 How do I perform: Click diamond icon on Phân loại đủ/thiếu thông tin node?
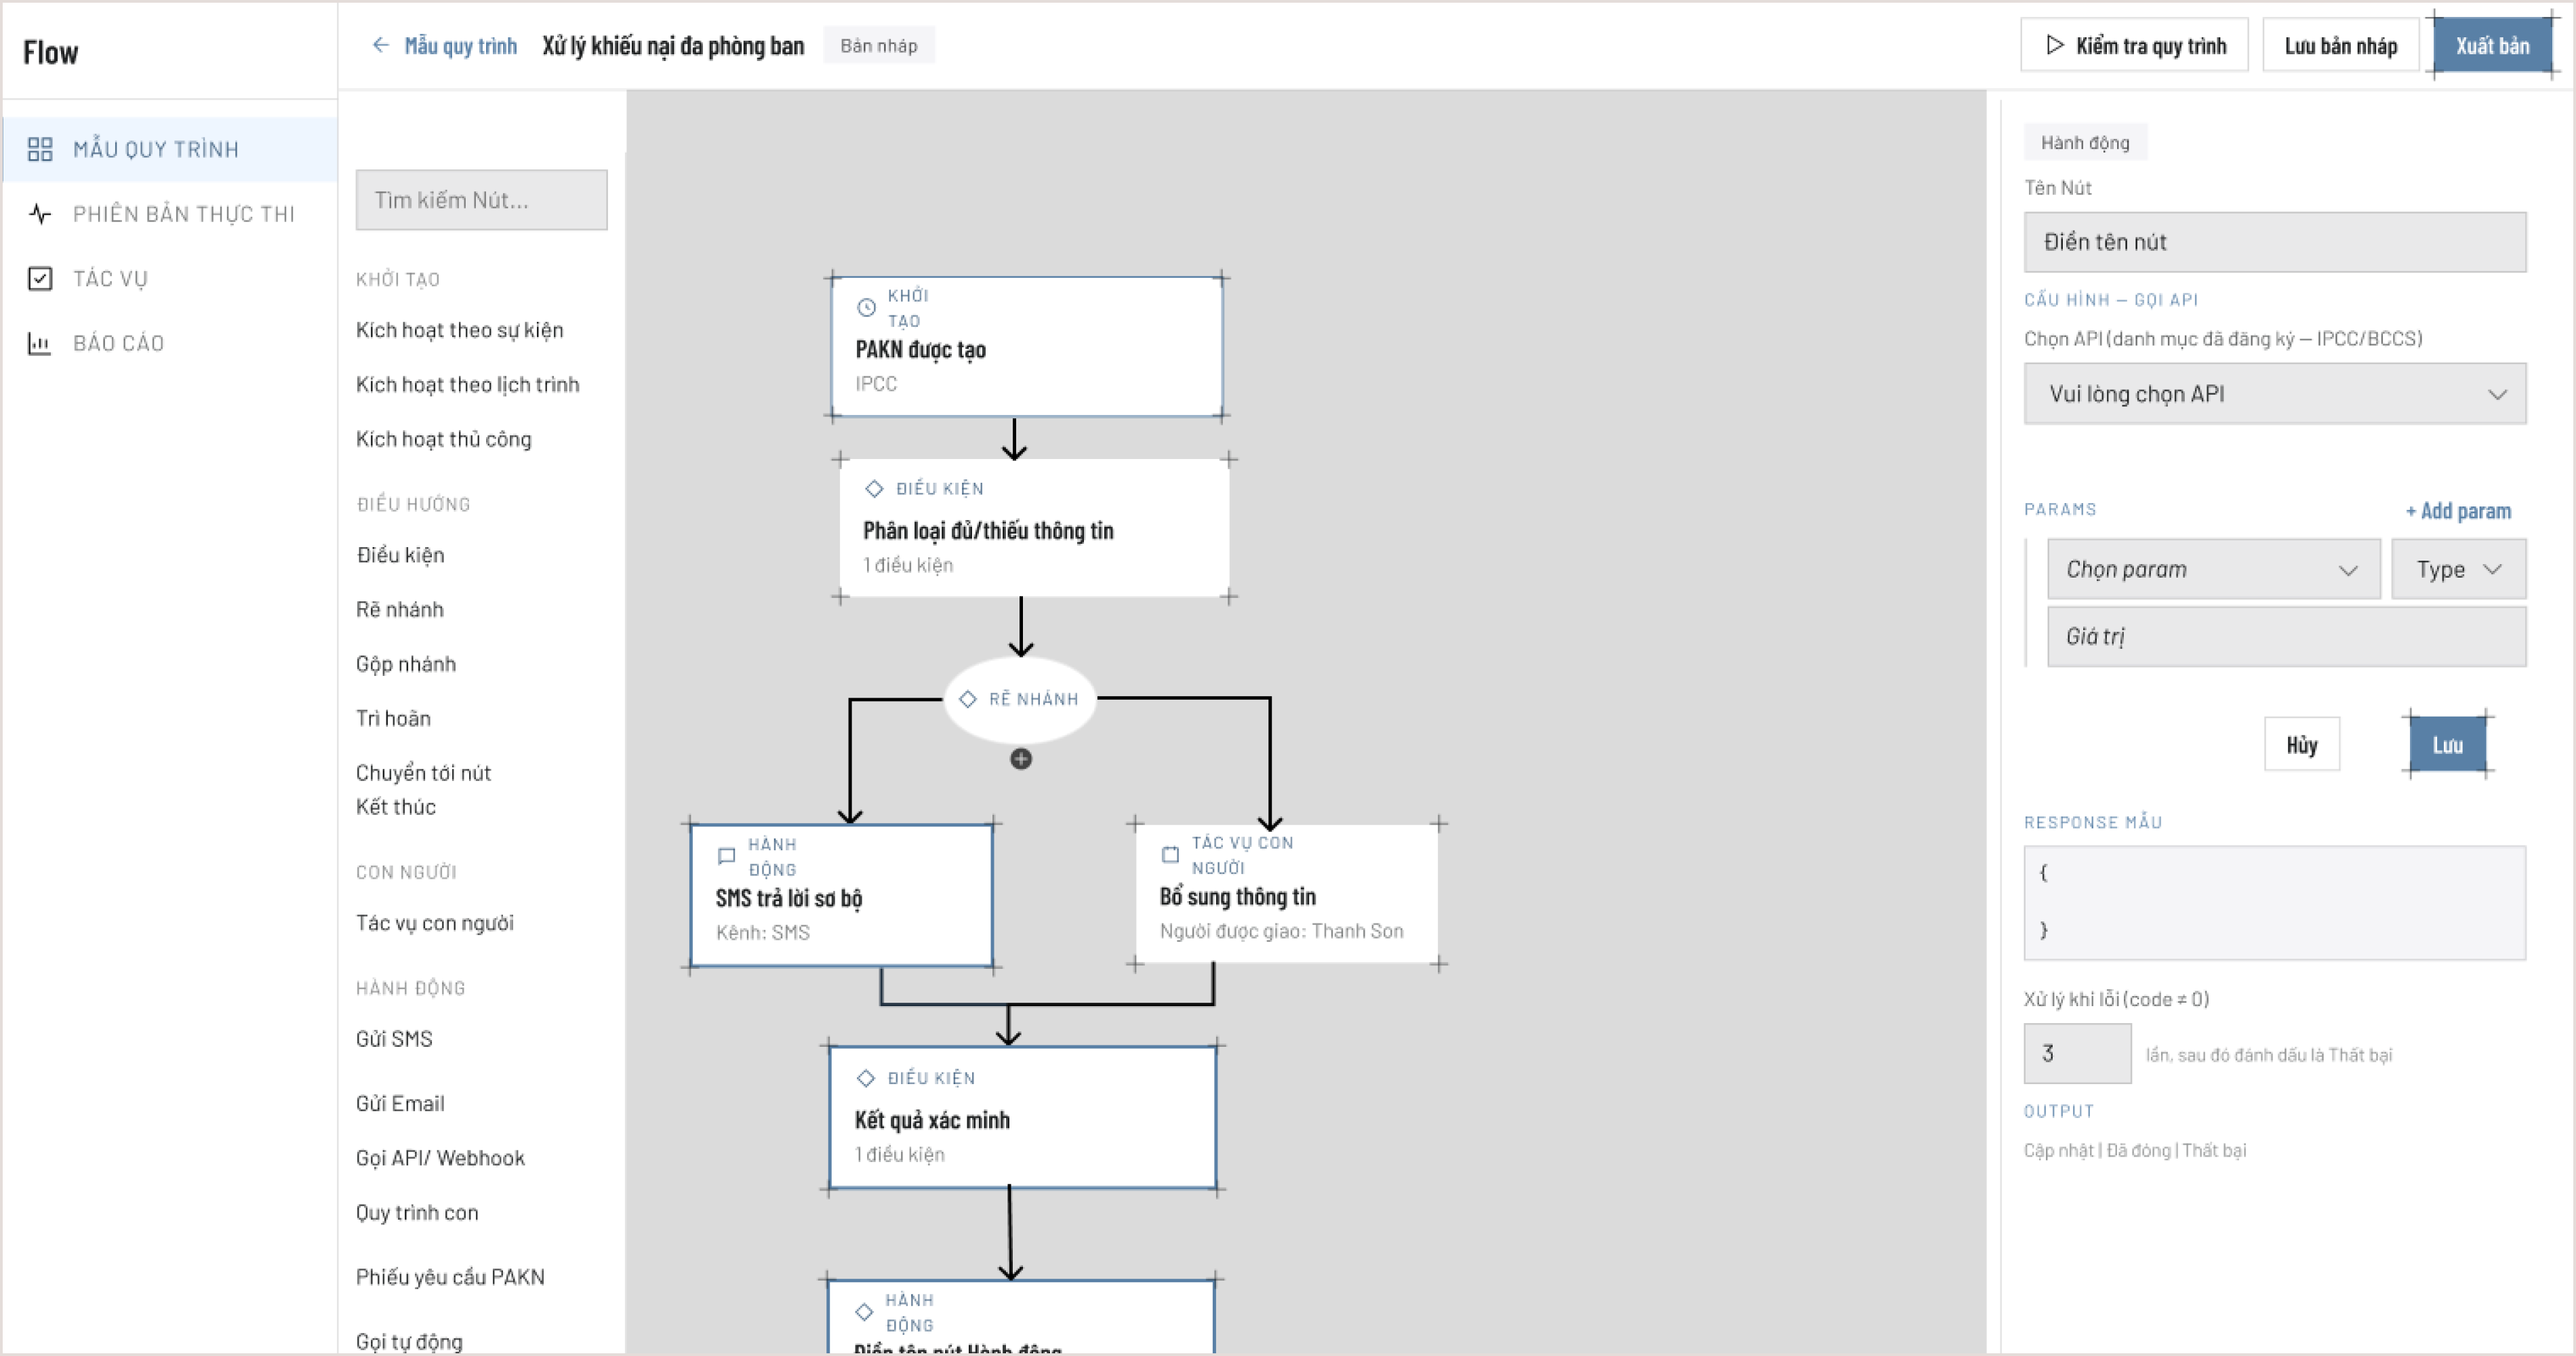coord(874,488)
